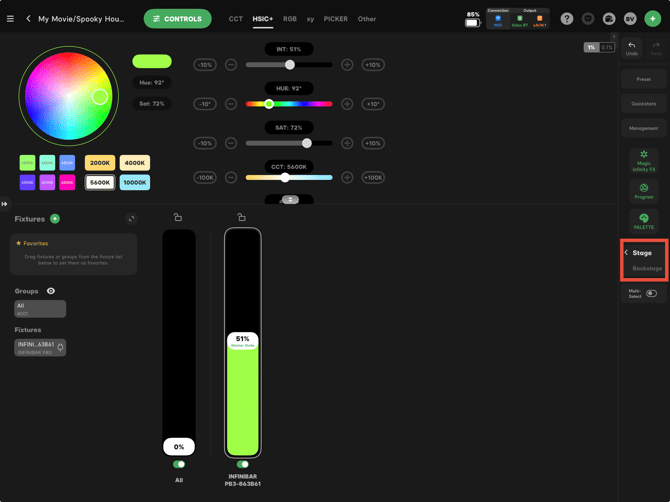This screenshot has width=670, height=502.
Task: Open the Program mode
Action: (x=644, y=191)
